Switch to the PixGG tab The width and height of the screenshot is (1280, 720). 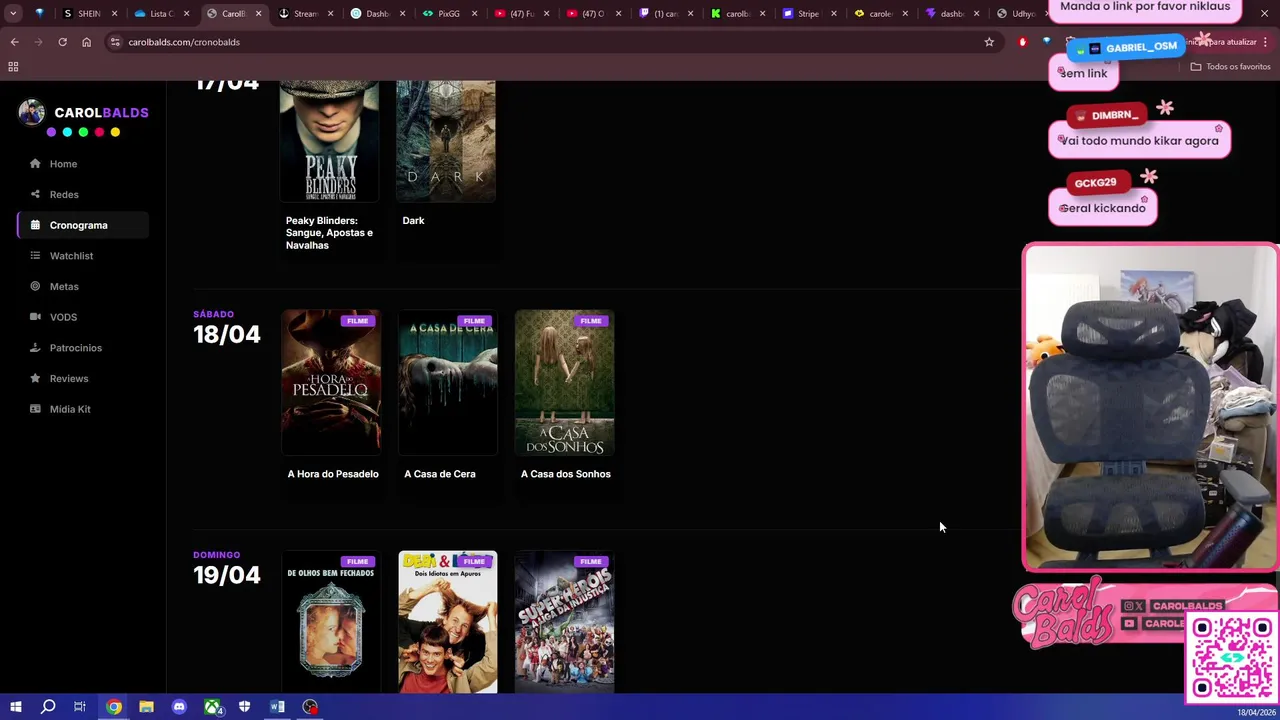pos(449,14)
